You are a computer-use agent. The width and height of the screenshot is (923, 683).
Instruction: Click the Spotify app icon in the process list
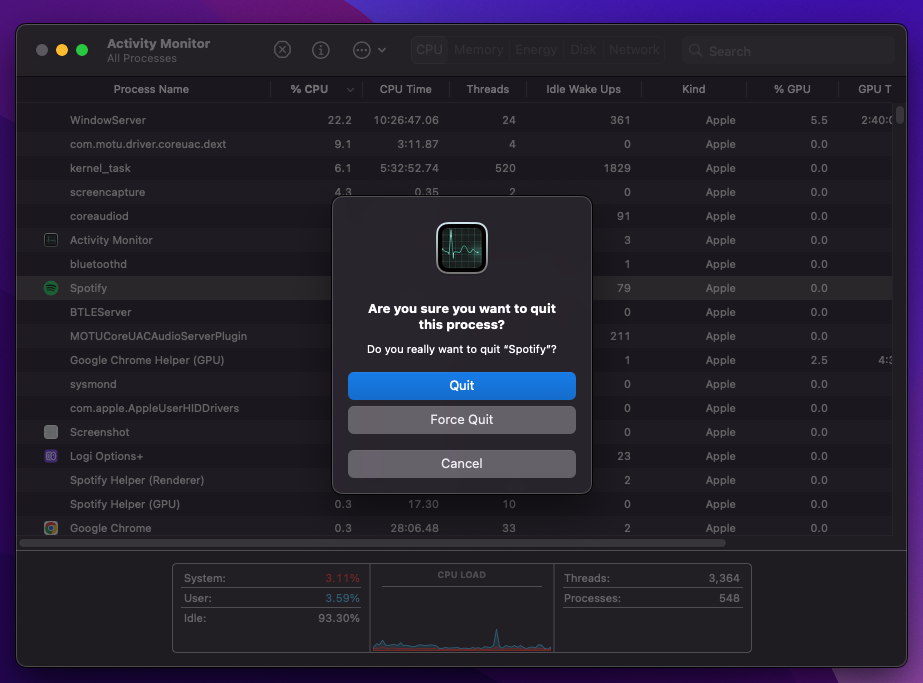[51, 288]
